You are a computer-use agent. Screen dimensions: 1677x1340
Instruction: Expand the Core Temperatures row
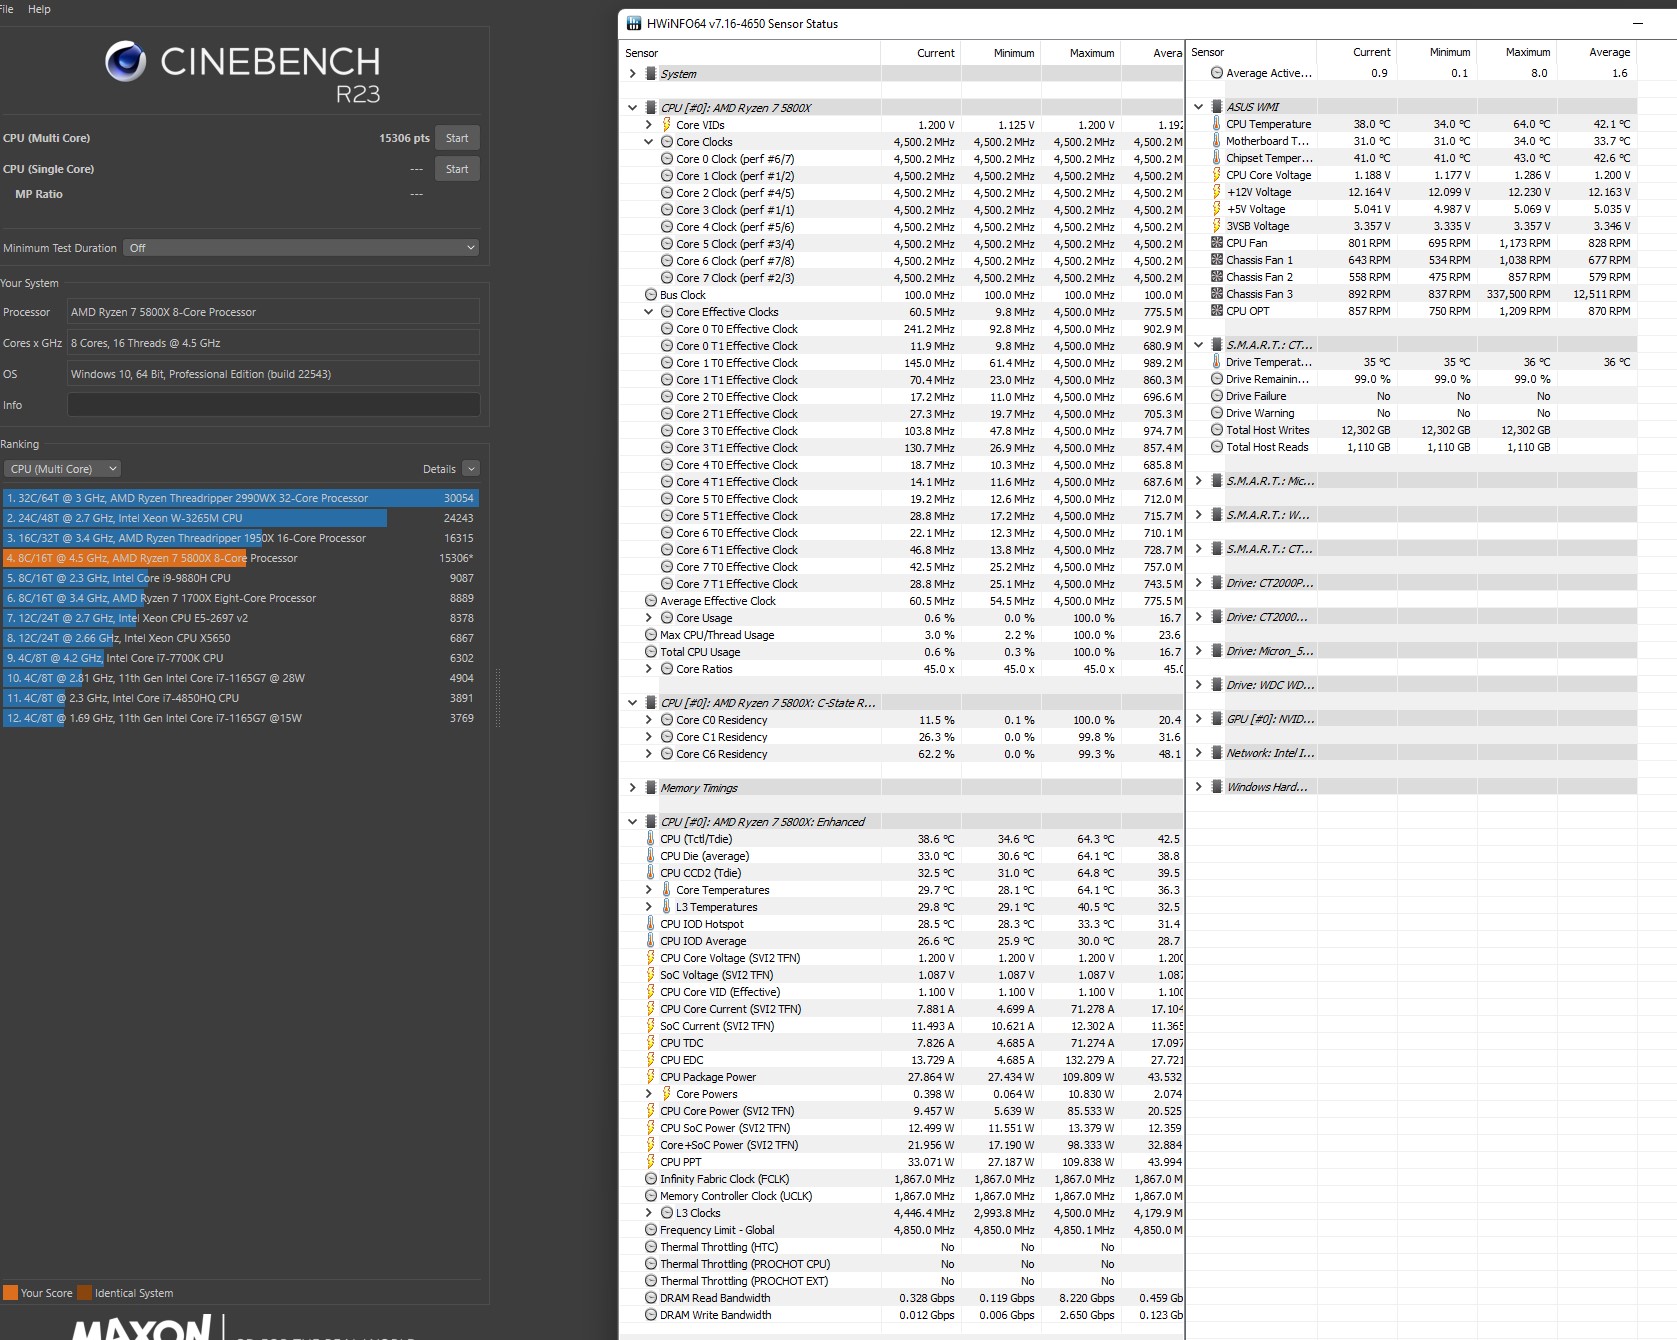[x=648, y=890]
